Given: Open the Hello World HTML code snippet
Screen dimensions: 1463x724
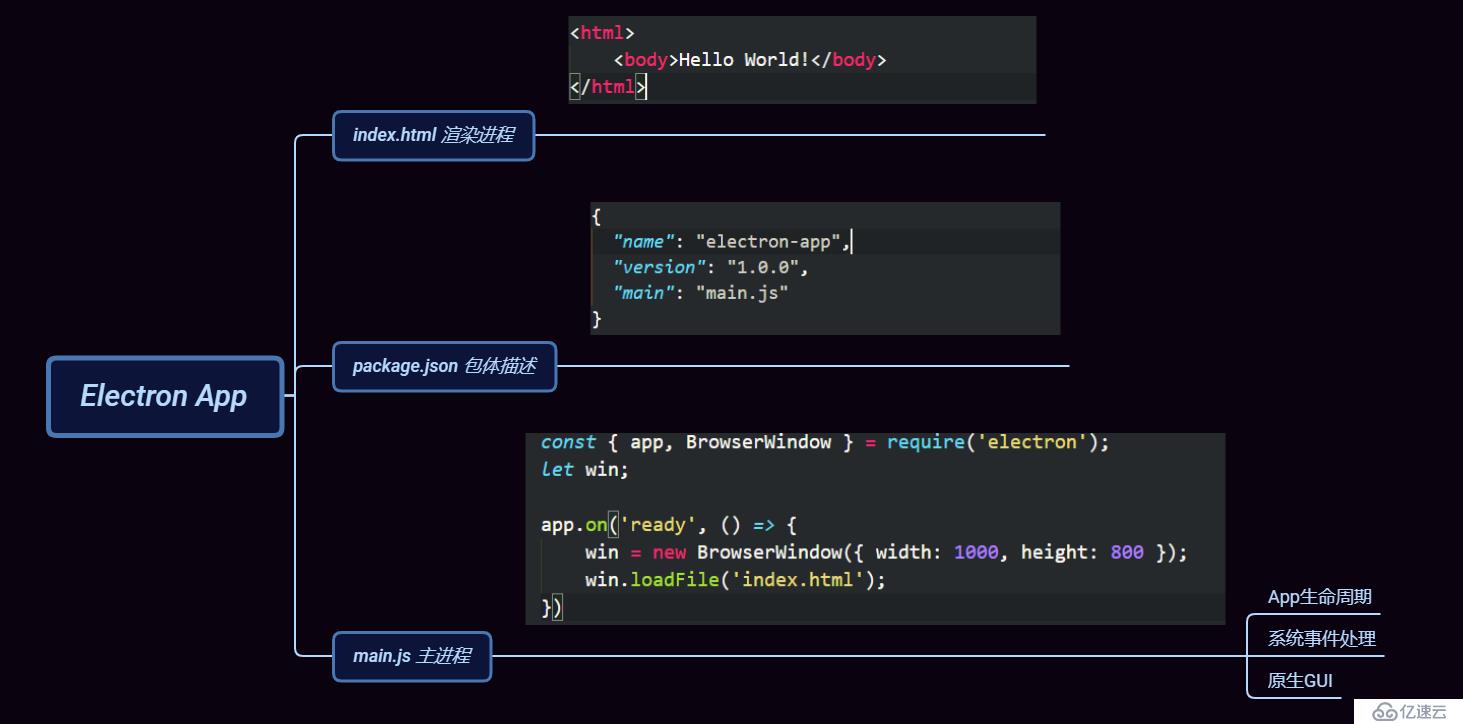Looking at the screenshot, I should point(802,60).
